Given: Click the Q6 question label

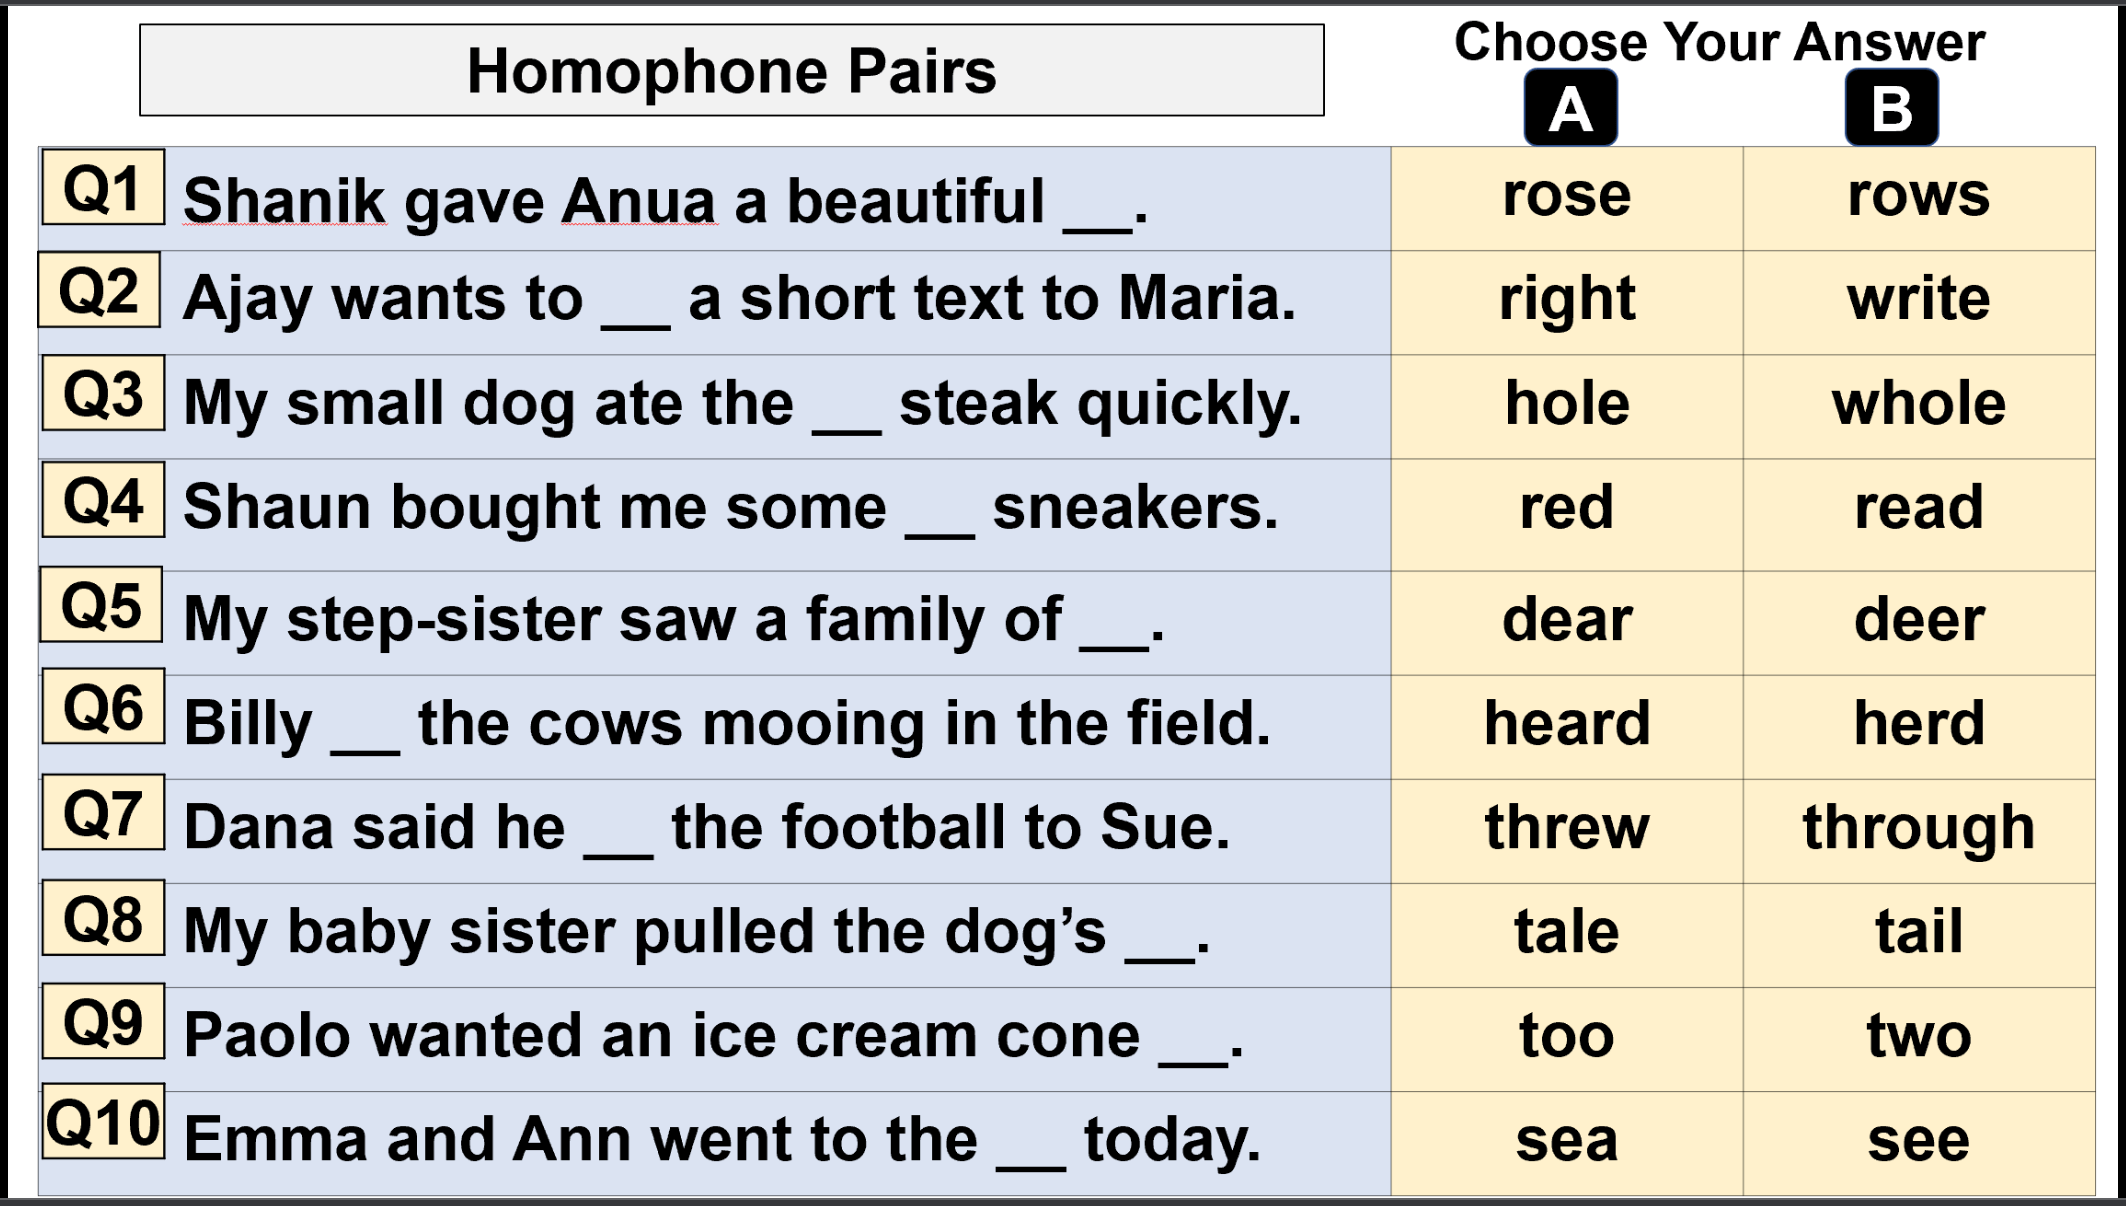Looking at the screenshot, I should coord(103,708).
